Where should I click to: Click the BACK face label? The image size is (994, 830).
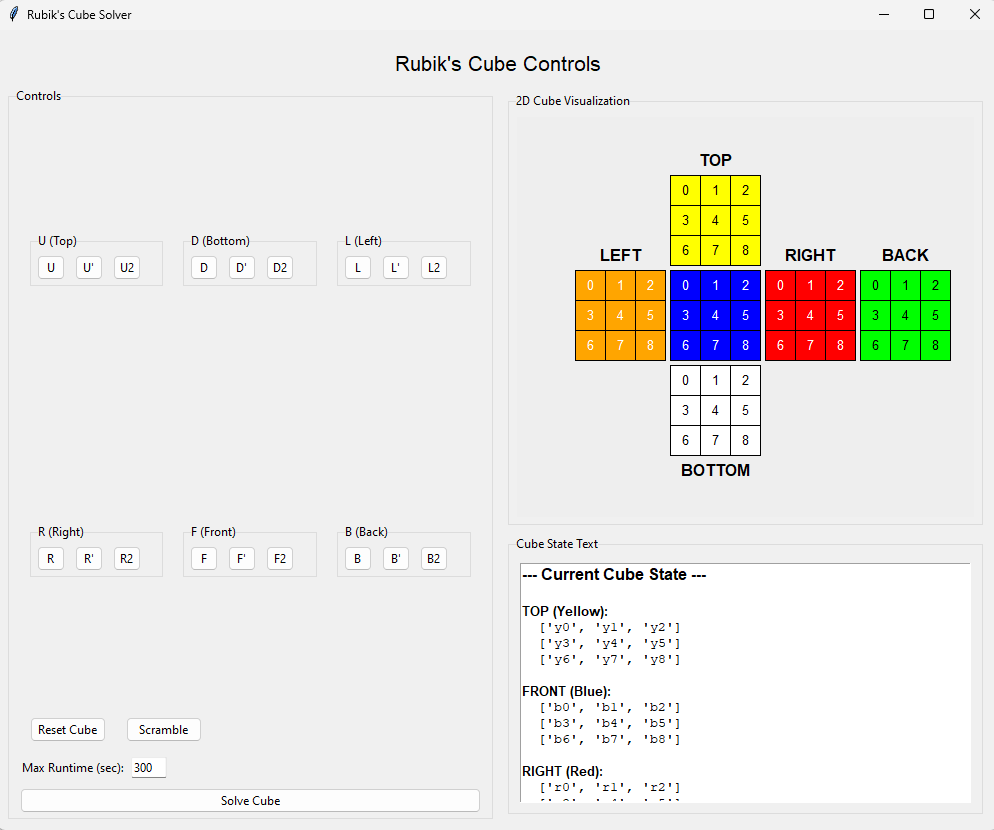click(905, 256)
